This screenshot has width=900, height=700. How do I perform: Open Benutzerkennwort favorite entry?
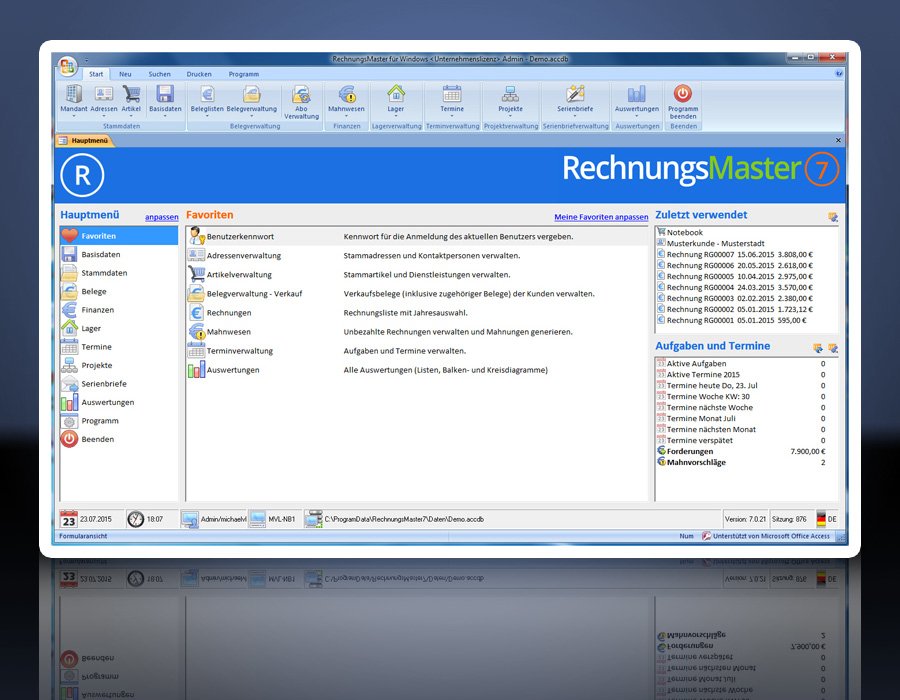[417, 236]
